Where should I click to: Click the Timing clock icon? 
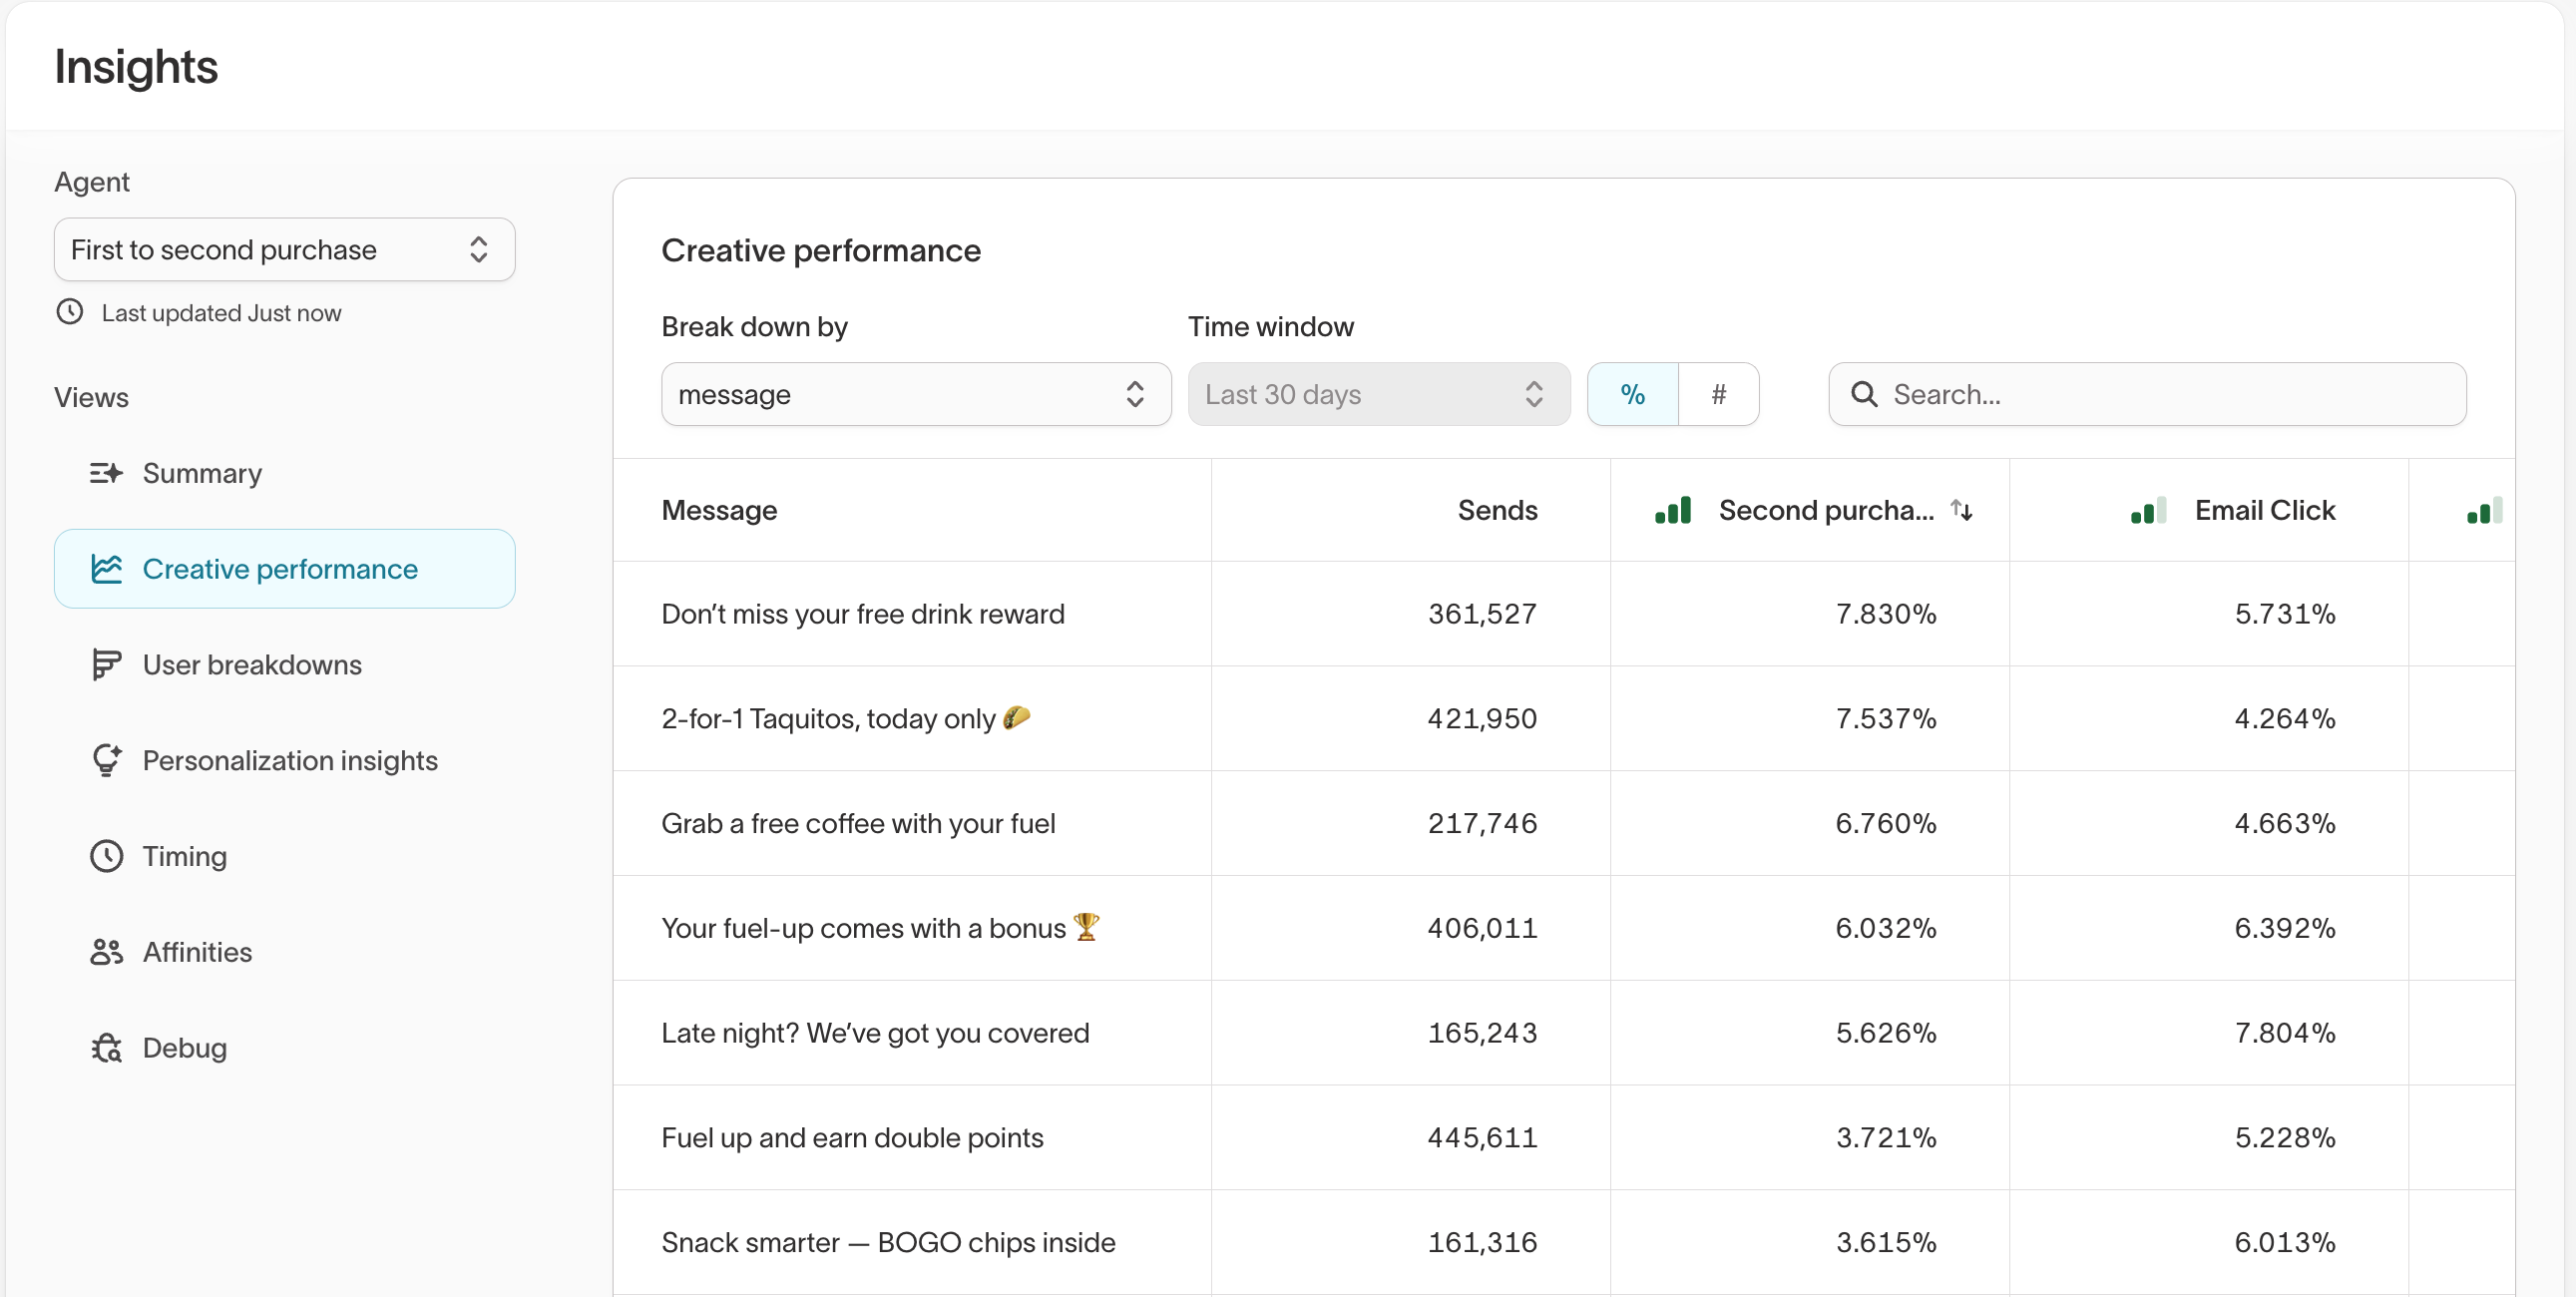[106, 856]
